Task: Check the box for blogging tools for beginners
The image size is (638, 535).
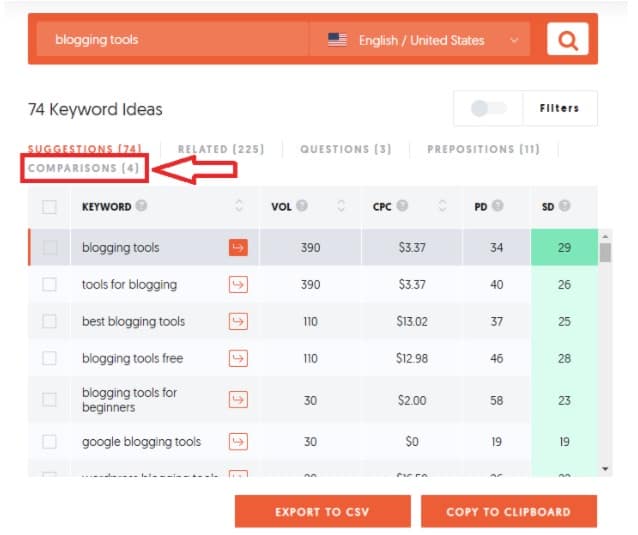Action: pyautogui.click(x=49, y=400)
